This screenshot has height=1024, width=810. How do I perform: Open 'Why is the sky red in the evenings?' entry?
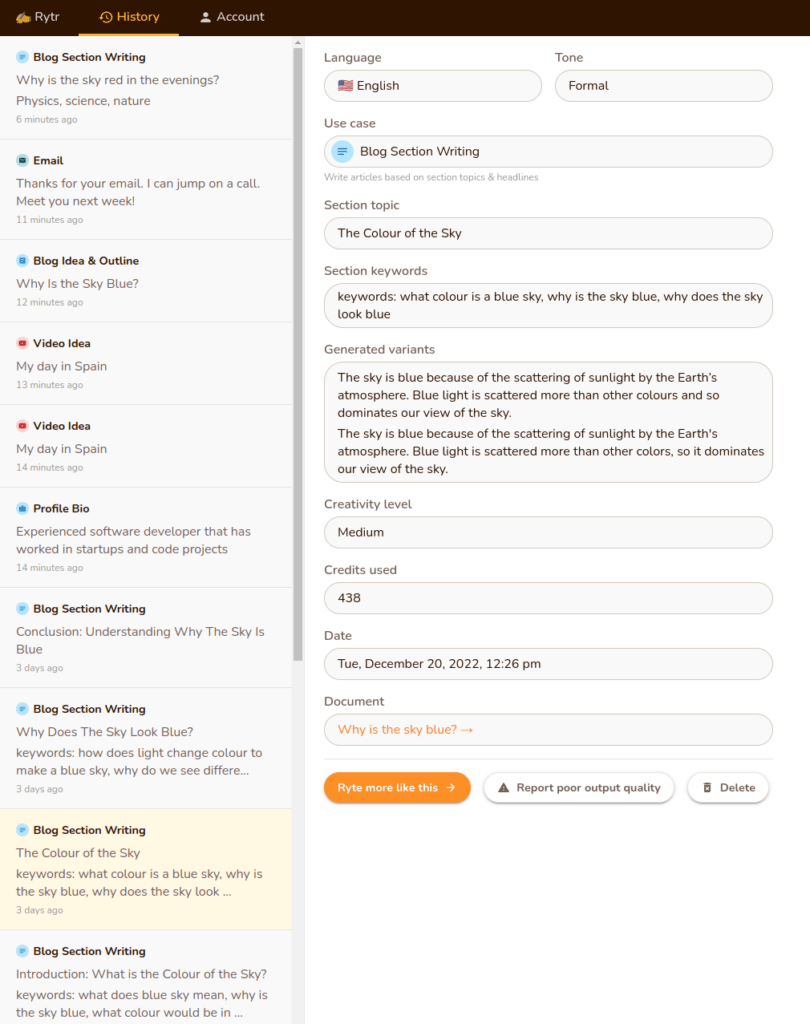[x=146, y=88]
